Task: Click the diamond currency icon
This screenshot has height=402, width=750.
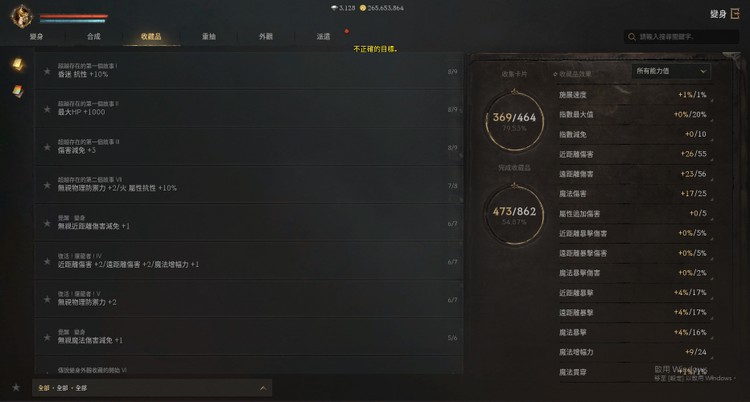Action: [x=334, y=8]
